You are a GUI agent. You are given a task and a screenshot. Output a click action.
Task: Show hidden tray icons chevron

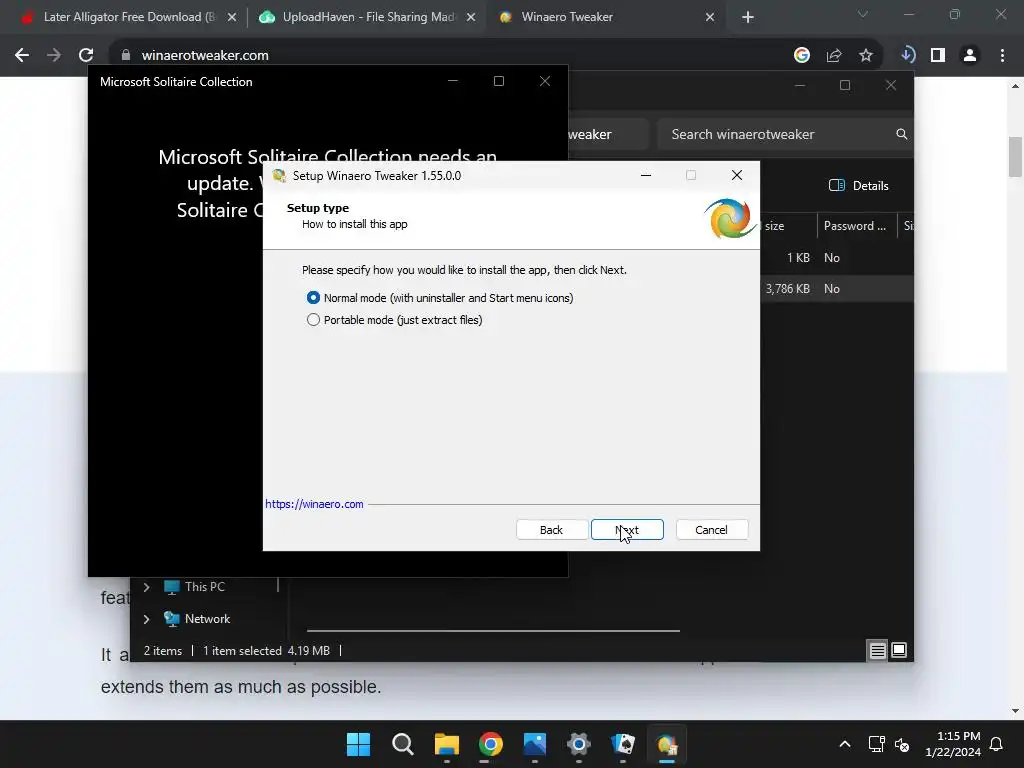(x=844, y=744)
